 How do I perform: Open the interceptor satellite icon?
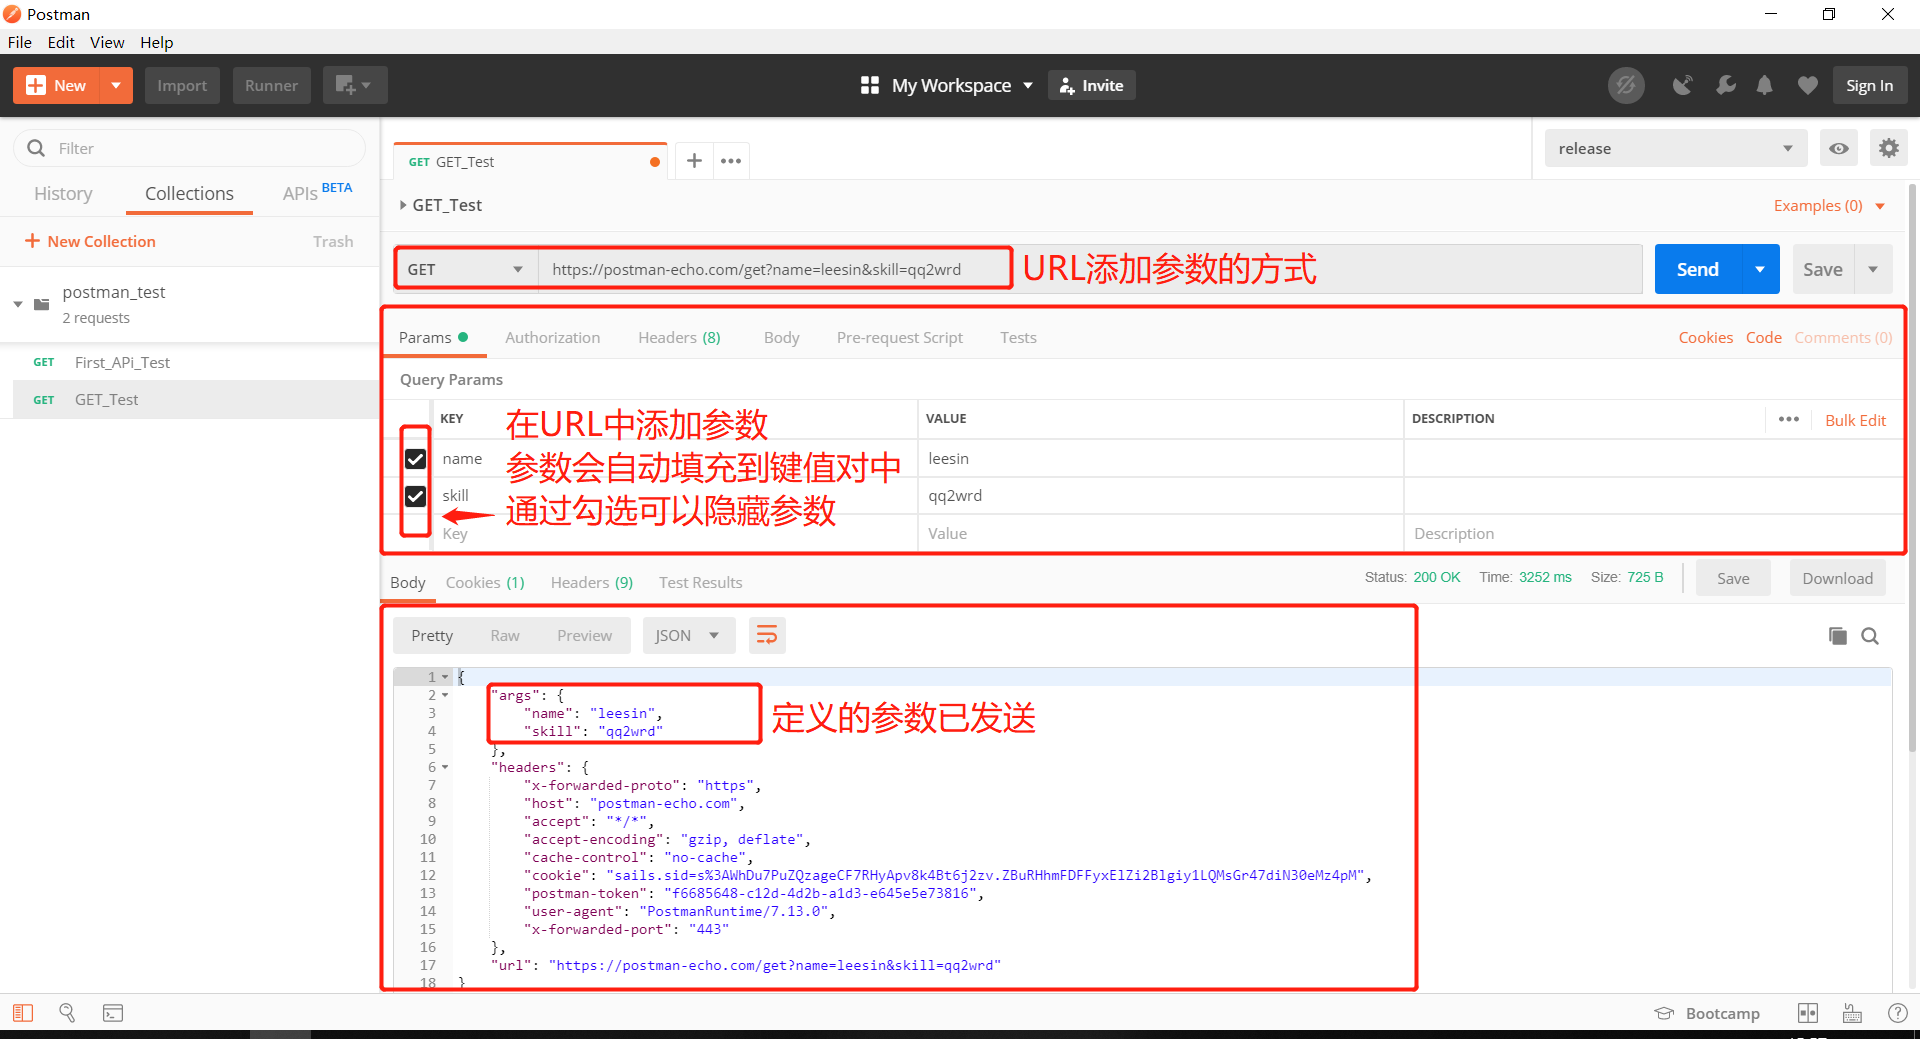[x=1683, y=86]
